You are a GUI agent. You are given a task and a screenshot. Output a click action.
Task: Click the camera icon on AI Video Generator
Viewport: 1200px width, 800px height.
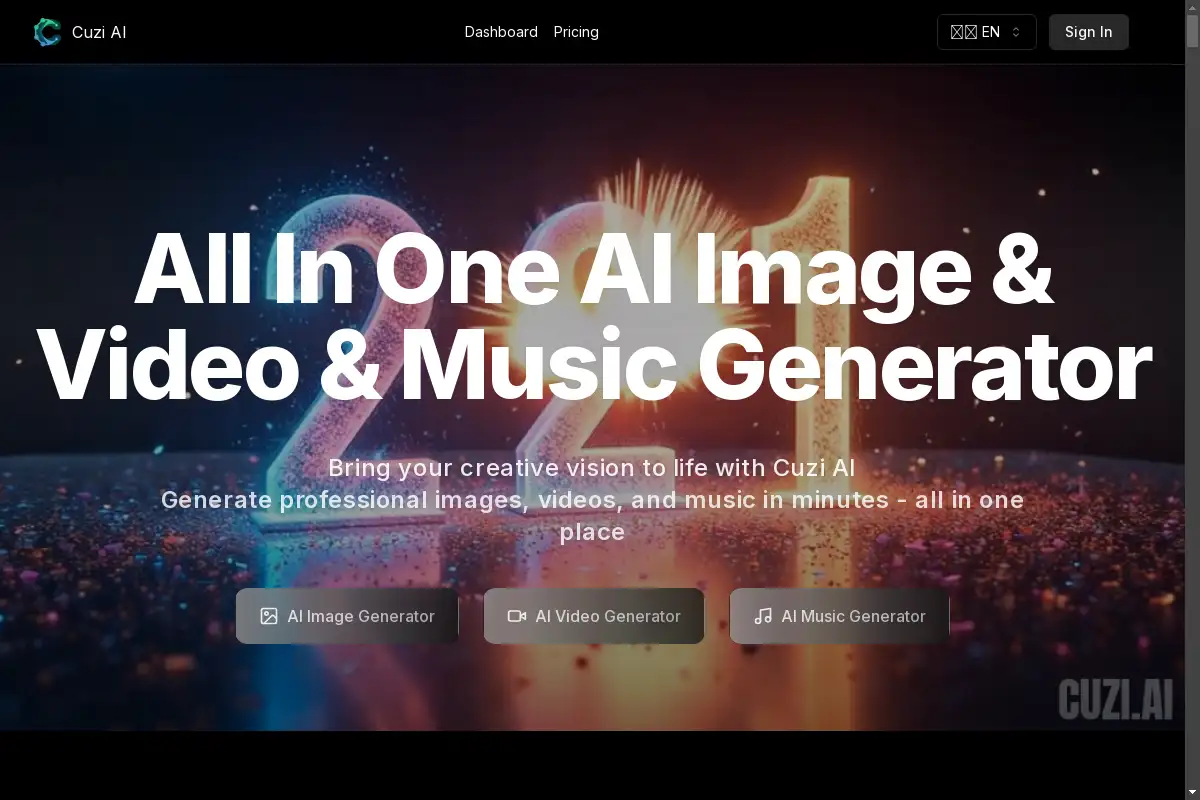point(517,616)
